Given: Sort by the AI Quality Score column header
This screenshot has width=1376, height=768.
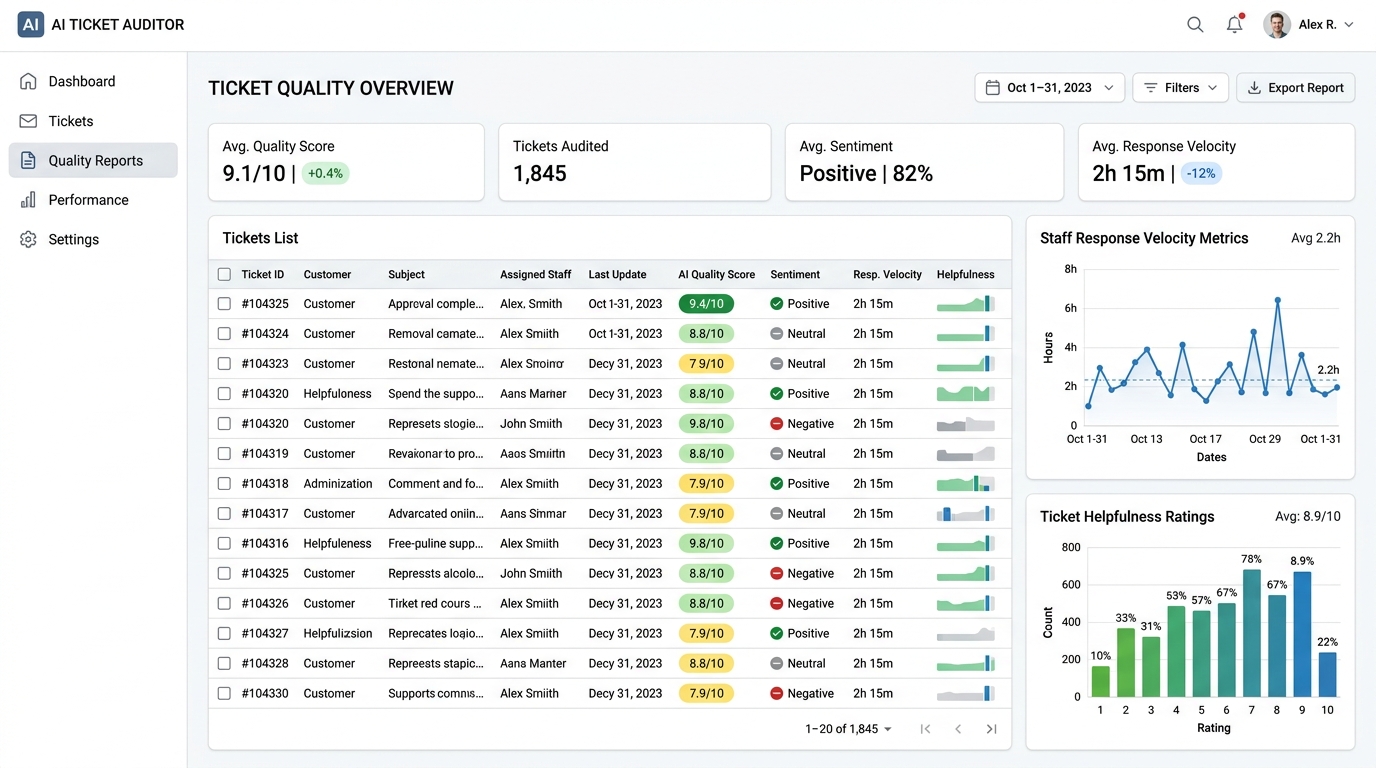Looking at the screenshot, I should (716, 274).
